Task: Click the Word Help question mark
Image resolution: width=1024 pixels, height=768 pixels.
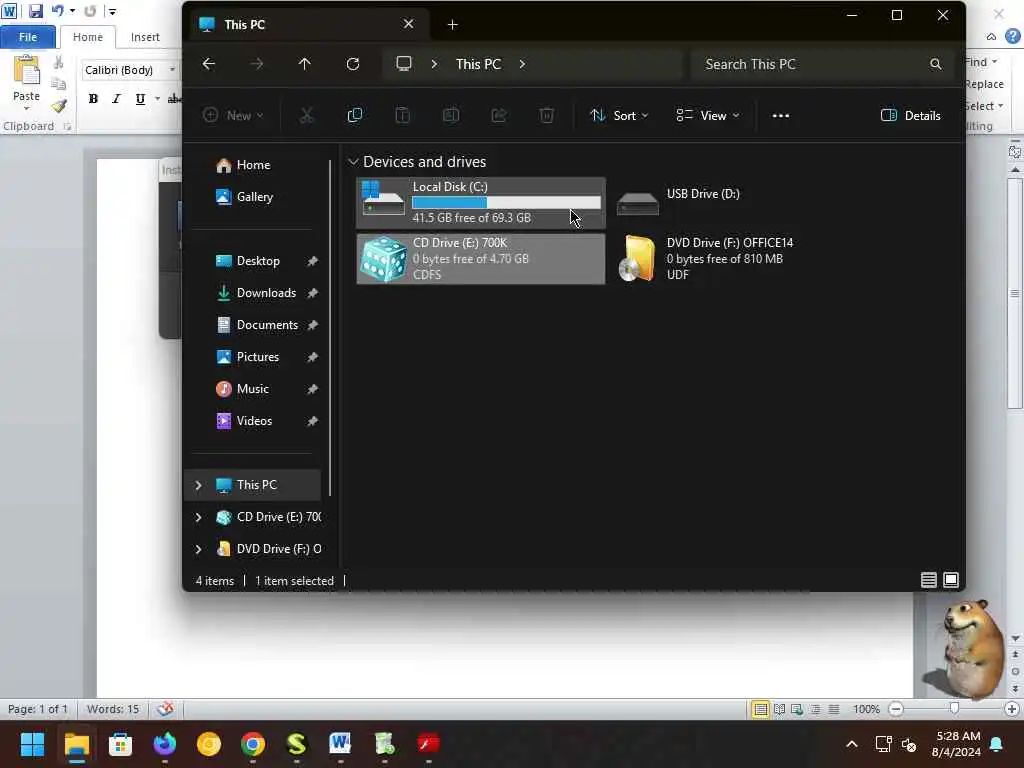Action: pyautogui.click(x=1013, y=36)
